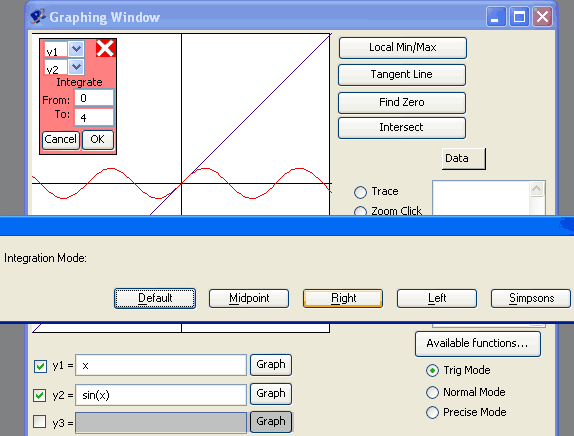Uncheck the y2 function checkbox
574x436 pixels.
pyautogui.click(x=40, y=395)
